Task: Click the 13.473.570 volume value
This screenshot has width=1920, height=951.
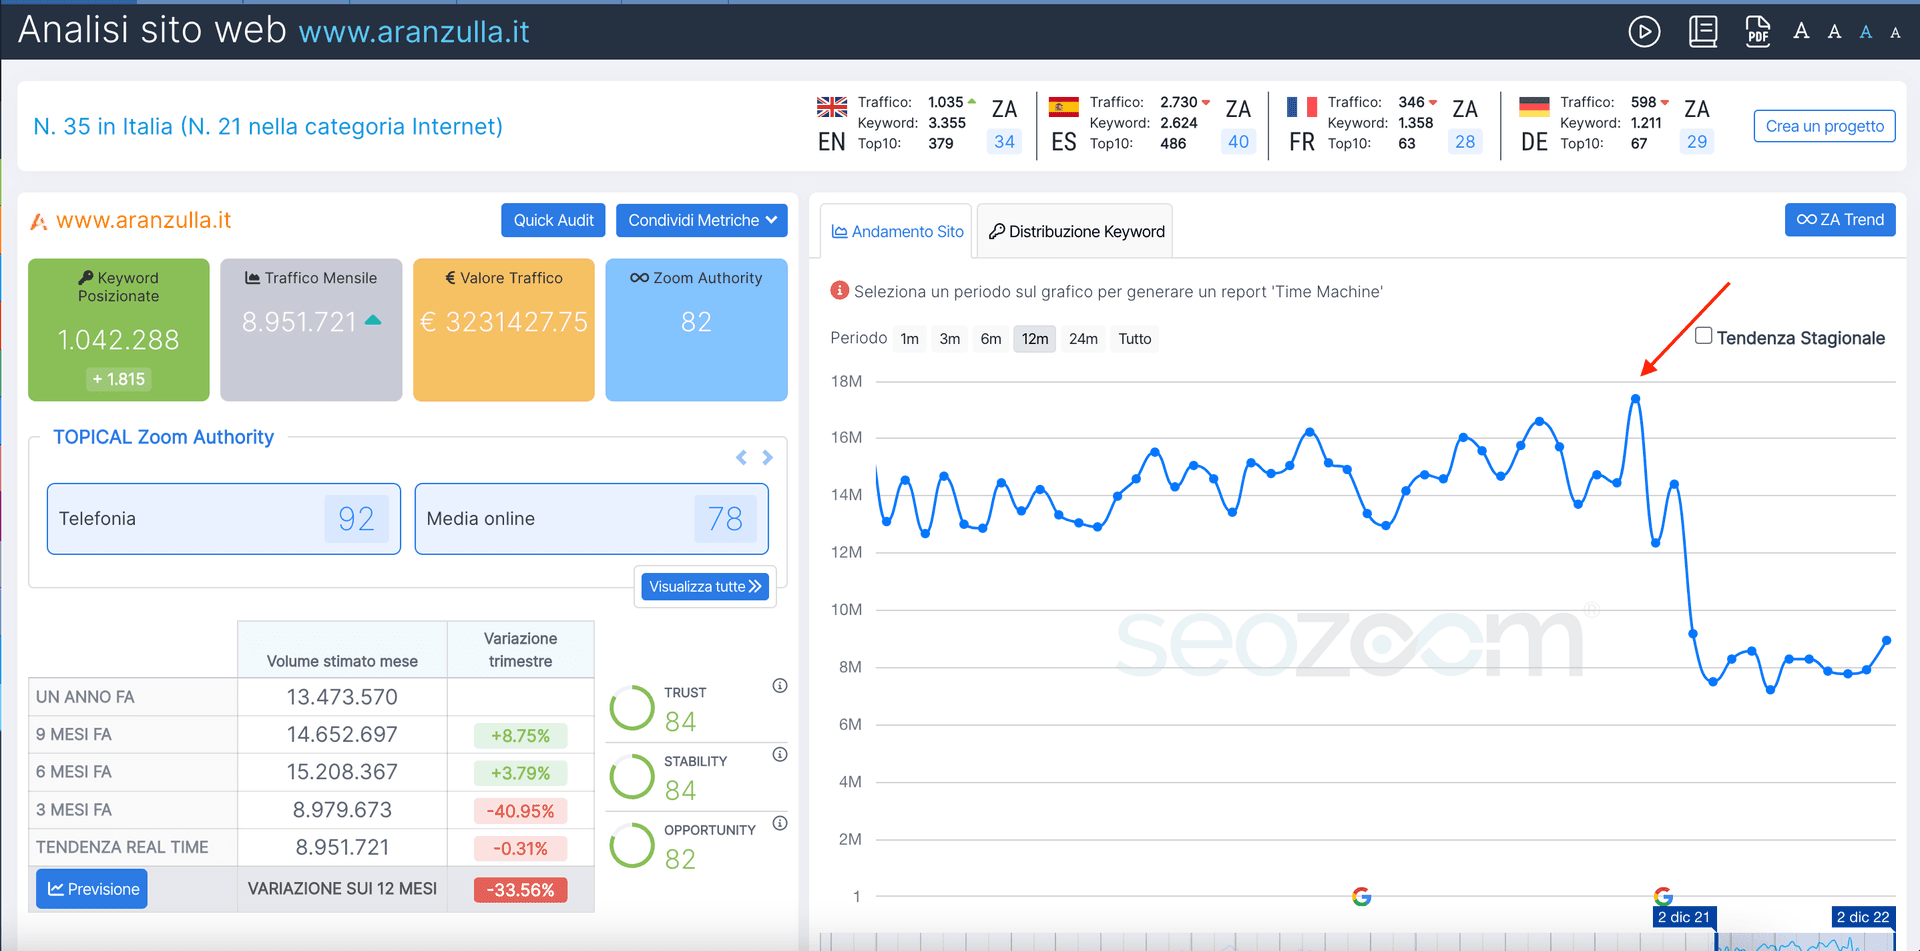Action: click(342, 697)
